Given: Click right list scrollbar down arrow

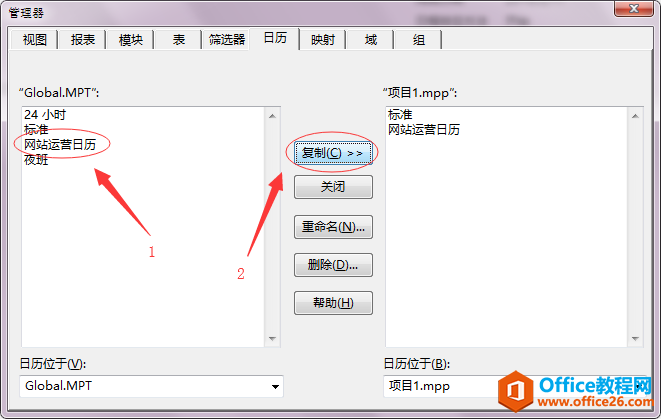Looking at the screenshot, I should [635, 338].
